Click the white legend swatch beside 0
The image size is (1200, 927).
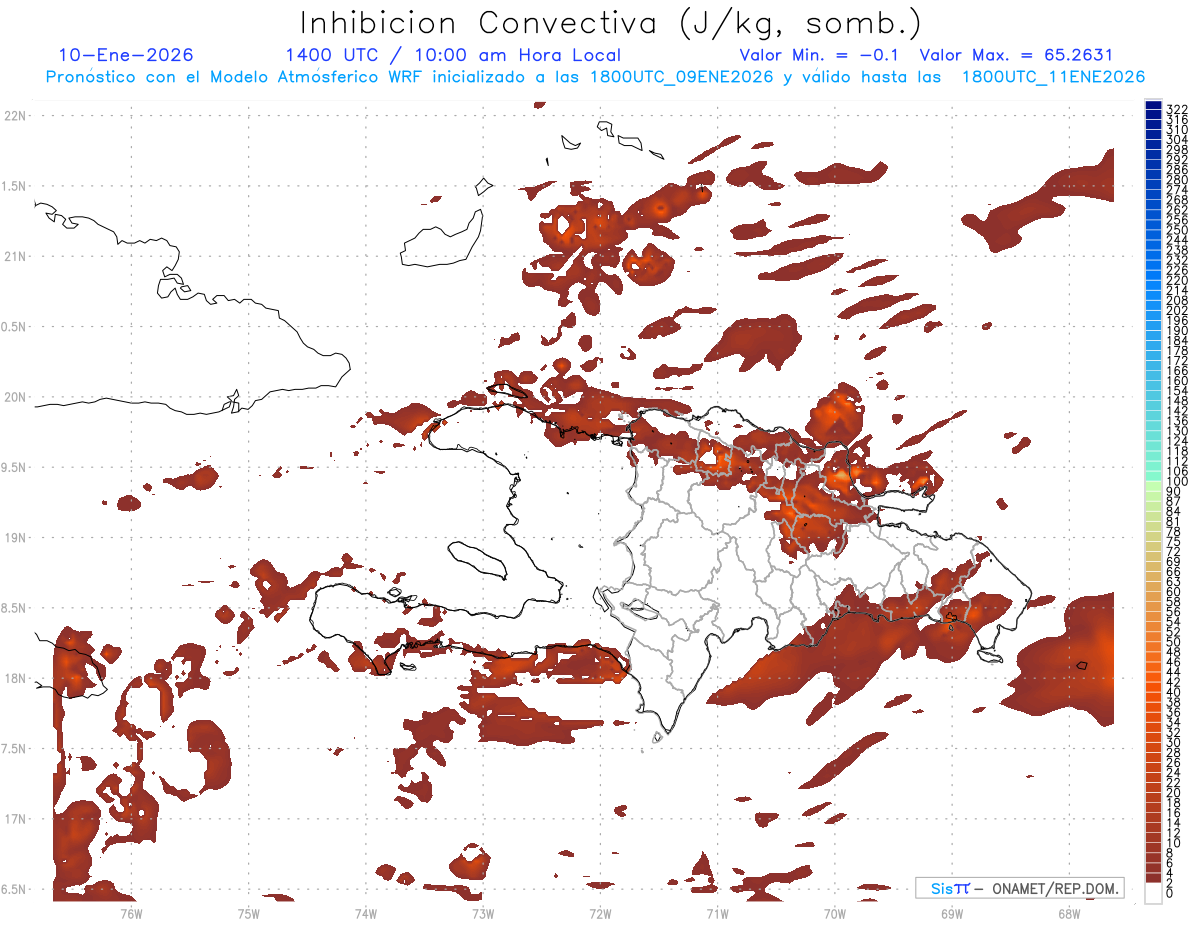(1153, 893)
